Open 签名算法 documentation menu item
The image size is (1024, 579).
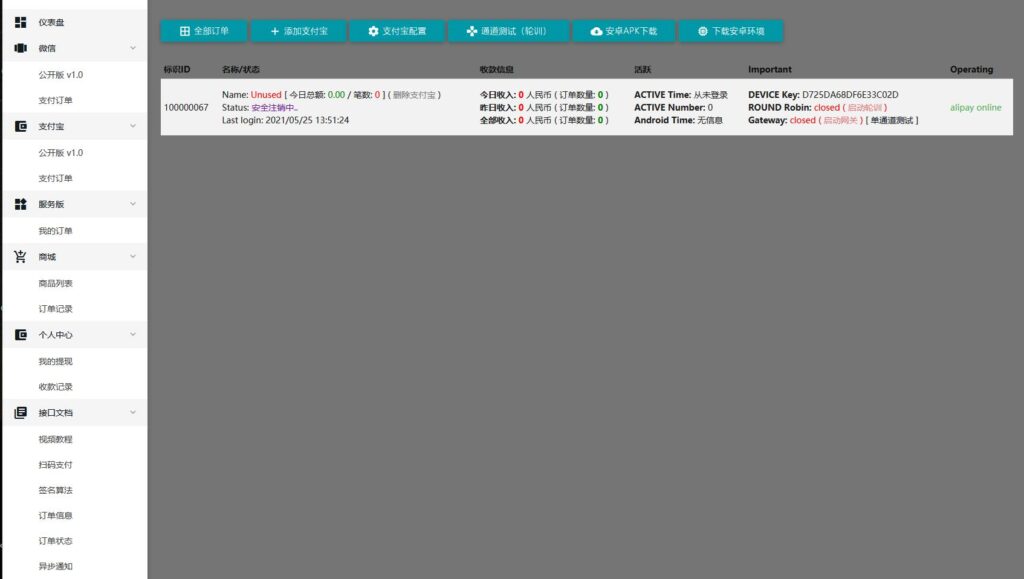point(55,490)
